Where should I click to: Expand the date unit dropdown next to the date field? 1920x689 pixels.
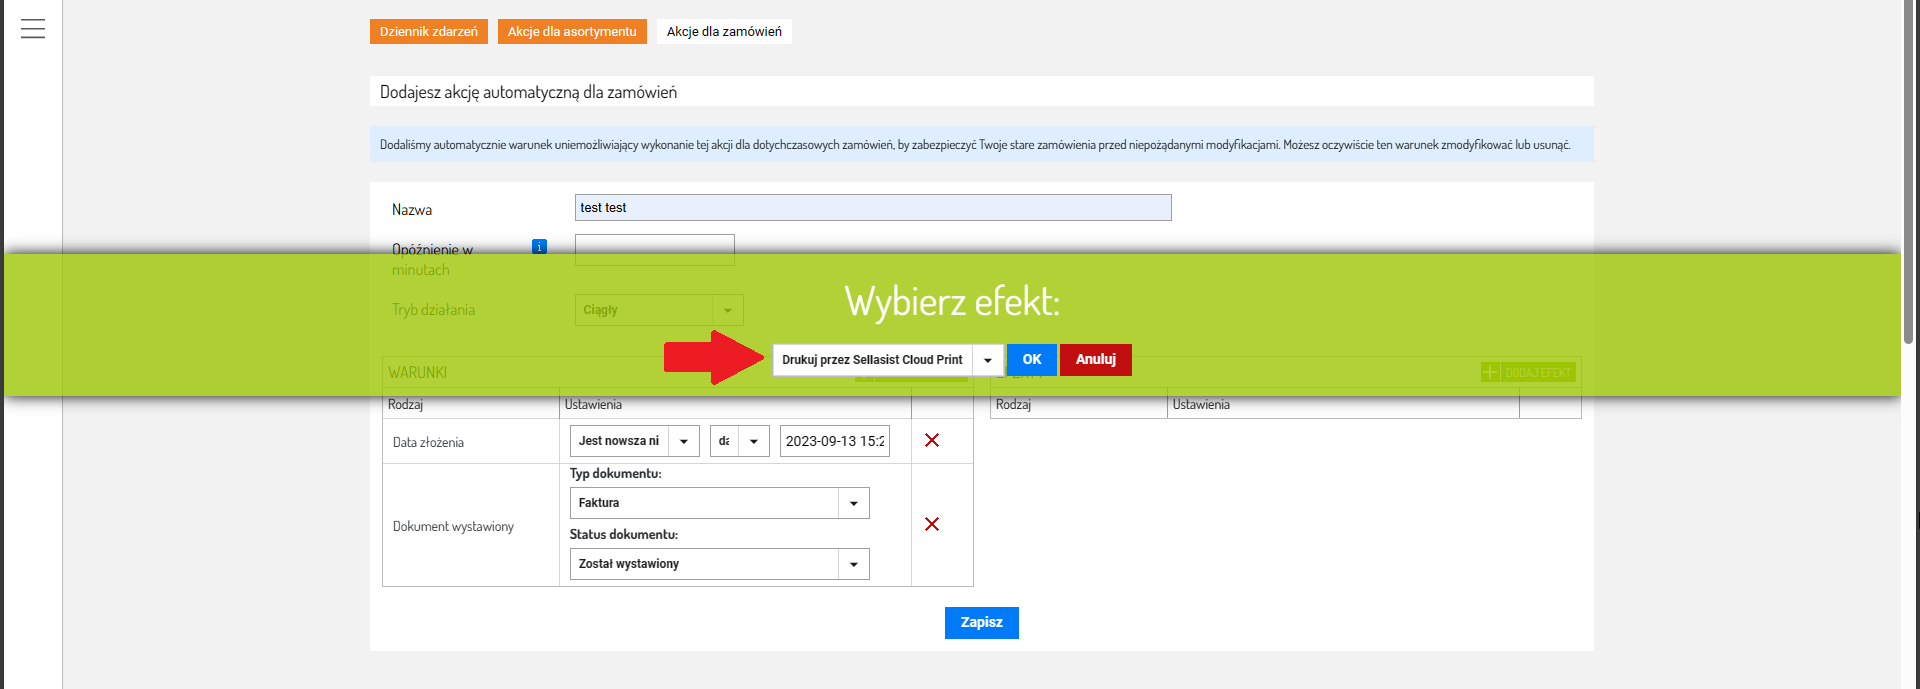pyautogui.click(x=740, y=441)
